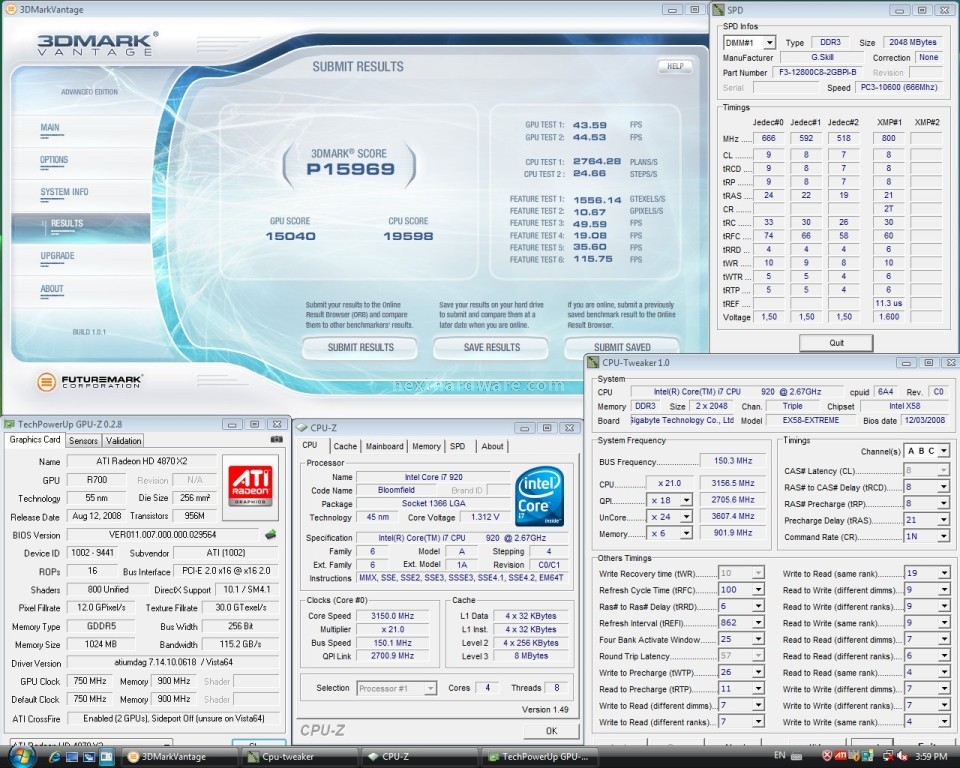Click the SAVE RESULTS button
960x768 pixels.
[492, 348]
